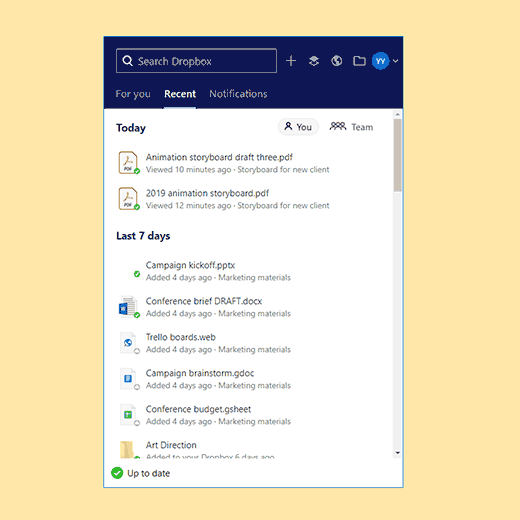
Task: Click the Up to date status text
Action: (149, 473)
